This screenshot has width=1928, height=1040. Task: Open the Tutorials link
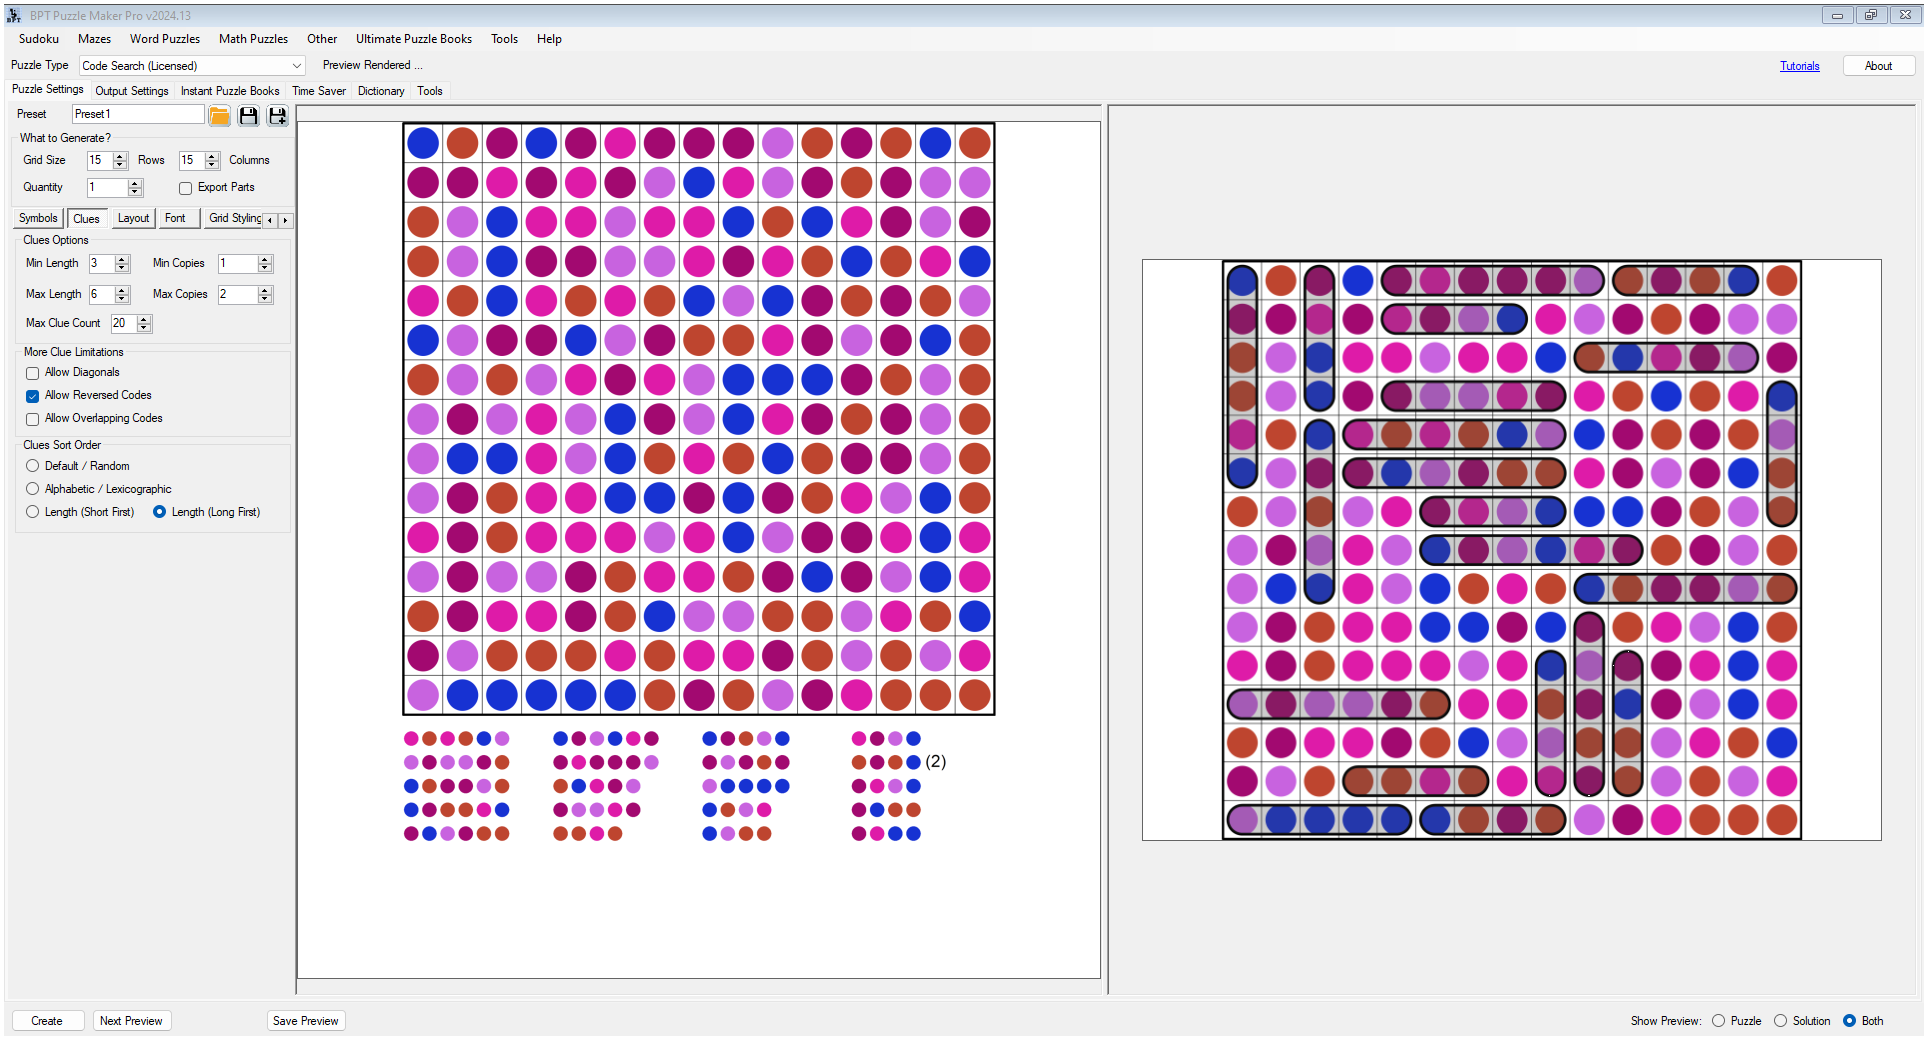(x=1799, y=66)
